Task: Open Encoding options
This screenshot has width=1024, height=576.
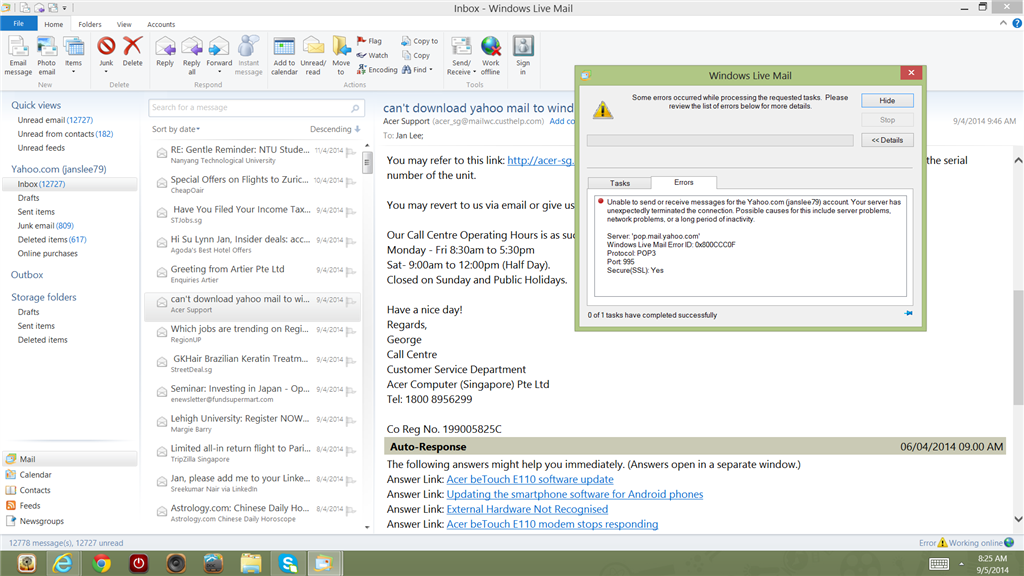Action: (377, 70)
